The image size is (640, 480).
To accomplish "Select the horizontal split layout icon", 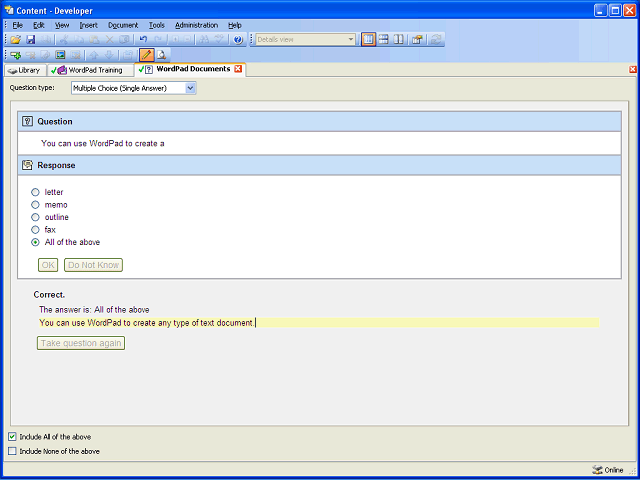I will tap(383, 40).
